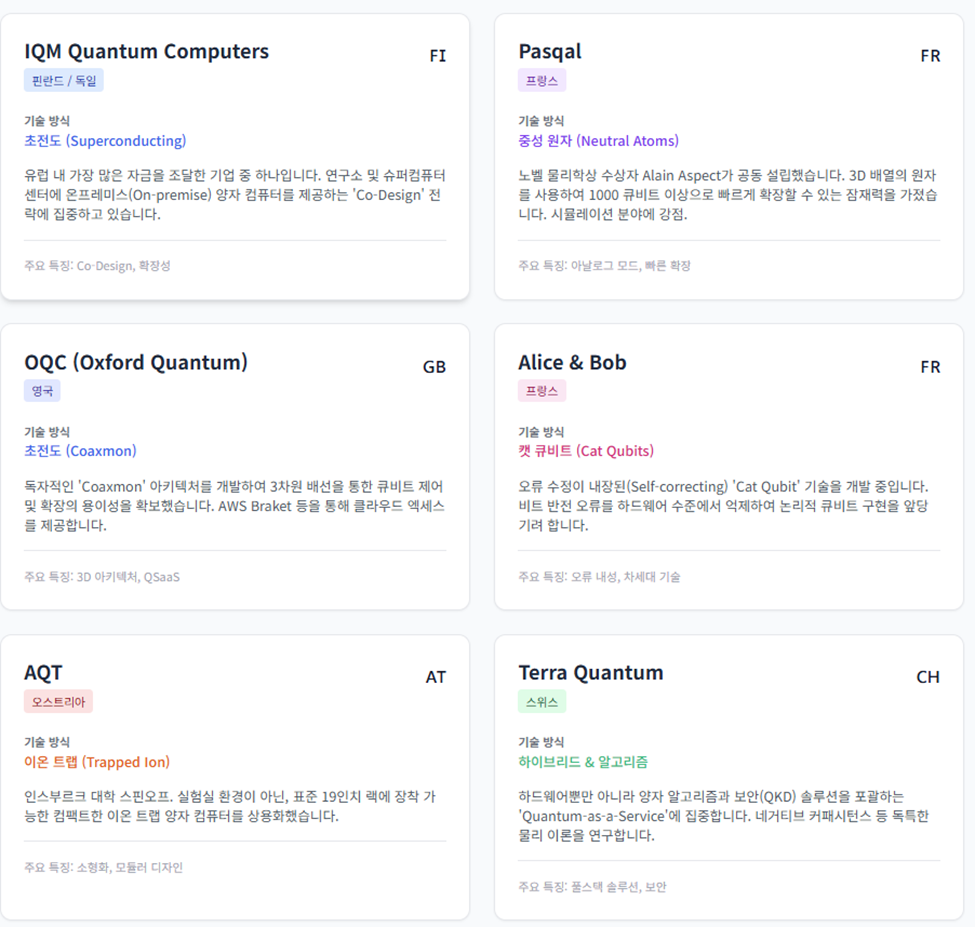Select the 중성 원자 (Neutral Atoms) label
975x927 pixels.
pos(598,141)
